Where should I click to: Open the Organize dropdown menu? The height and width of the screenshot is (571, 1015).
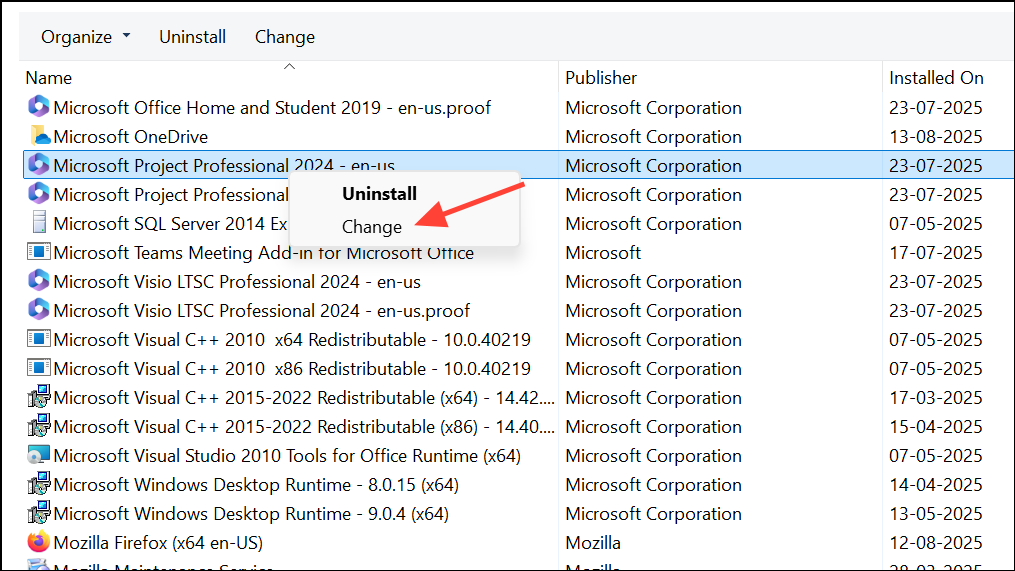tap(85, 37)
